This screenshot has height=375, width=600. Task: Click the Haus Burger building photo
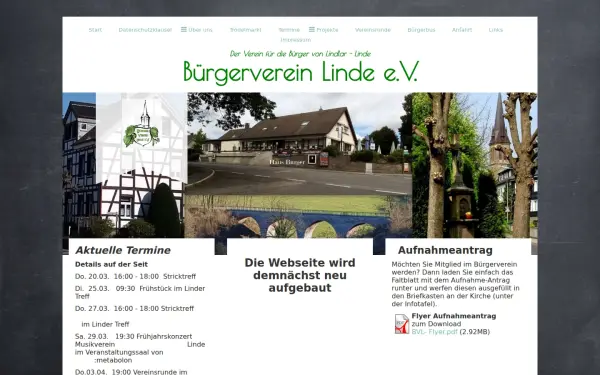coord(300,143)
